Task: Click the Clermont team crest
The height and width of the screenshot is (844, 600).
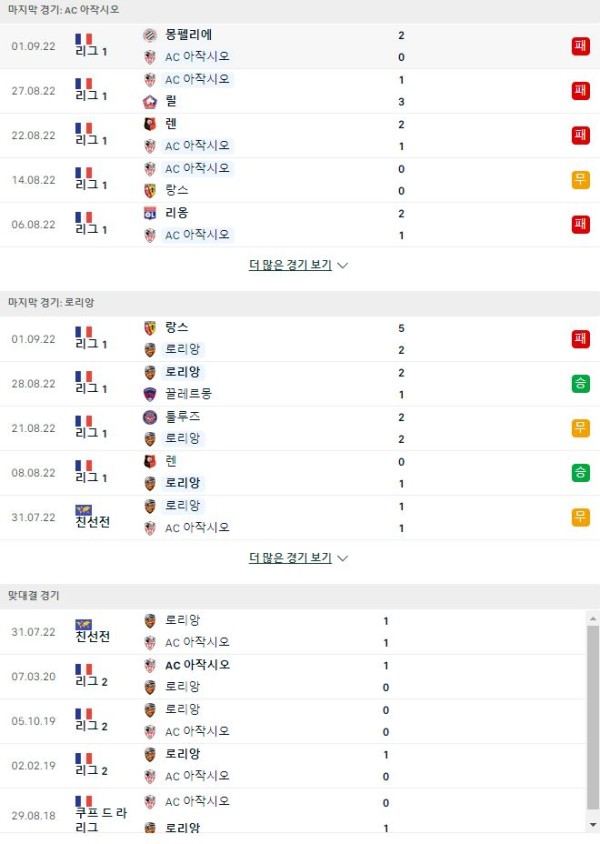Action: click(x=150, y=394)
